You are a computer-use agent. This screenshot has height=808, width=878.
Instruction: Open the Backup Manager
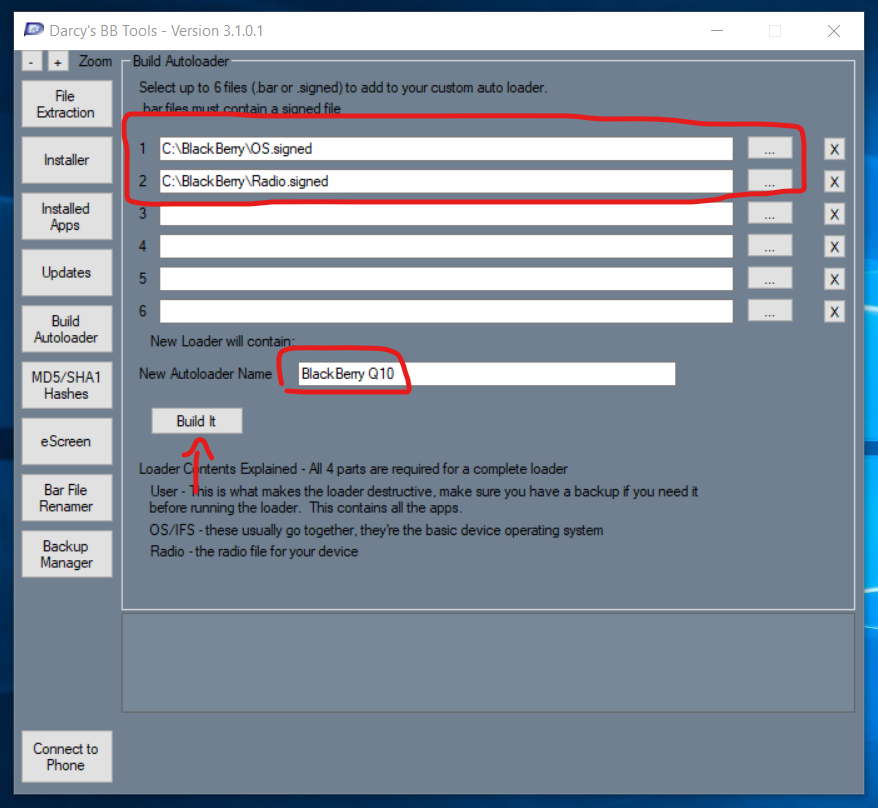(x=67, y=554)
